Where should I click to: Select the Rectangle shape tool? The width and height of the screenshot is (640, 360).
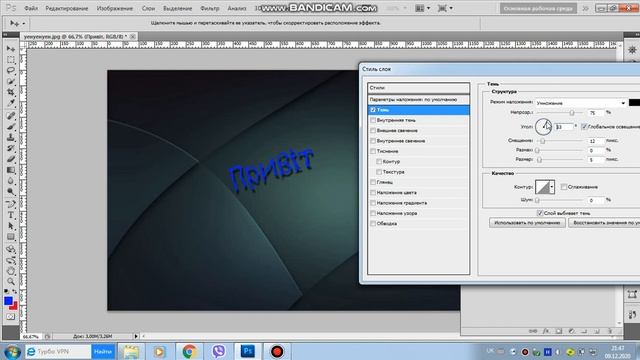pyautogui.click(x=11, y=237)
